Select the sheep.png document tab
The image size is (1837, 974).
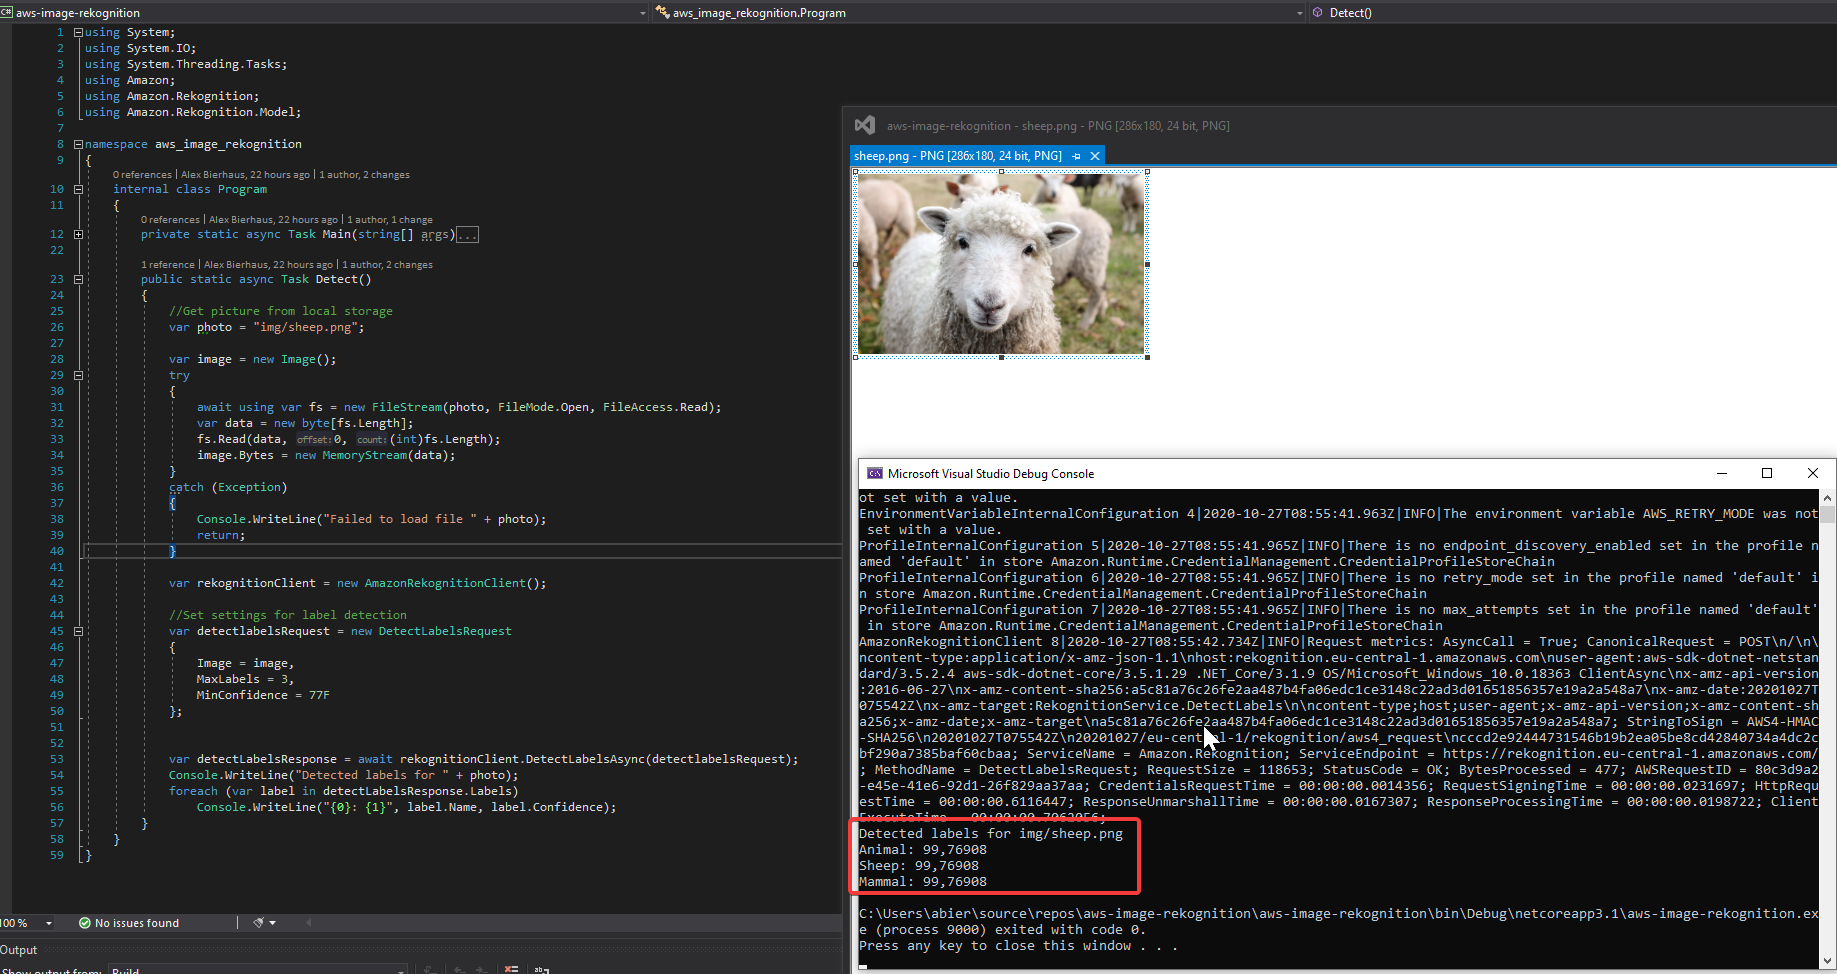[x=950, y=156]
